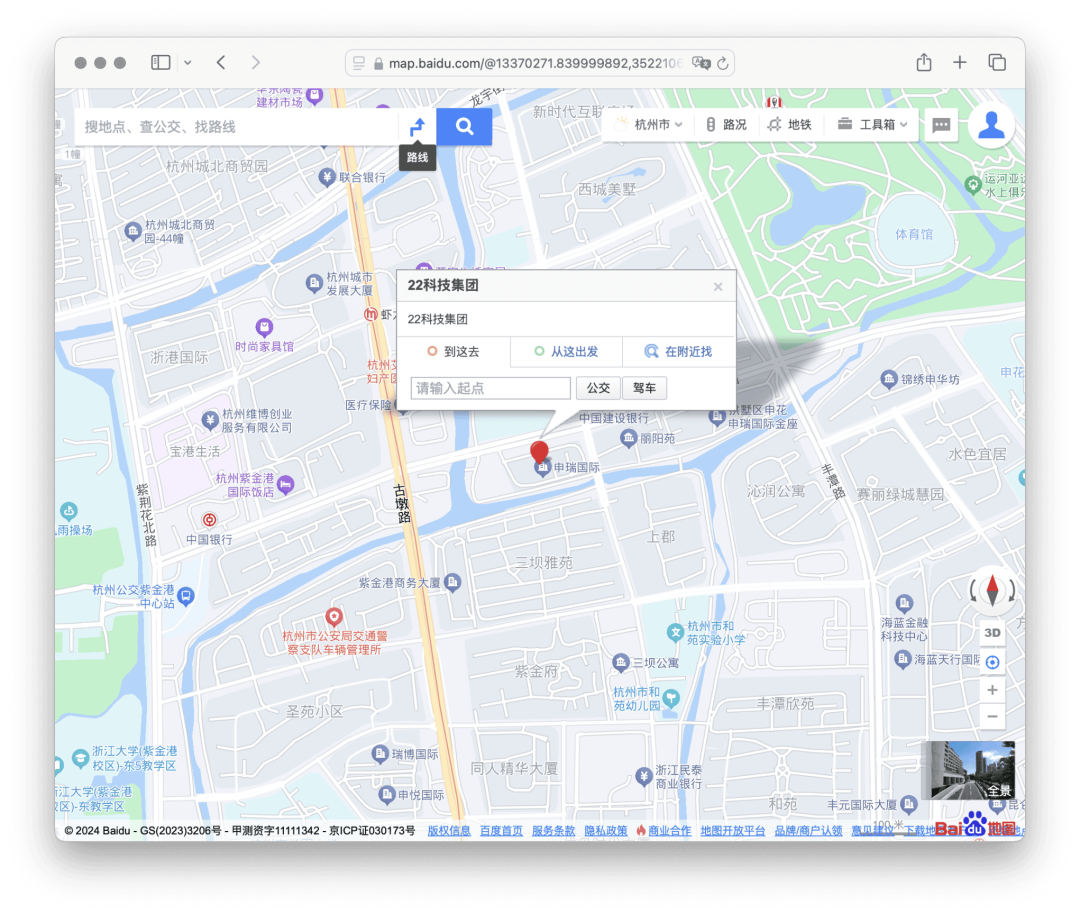Focus the main map search box

coord(236,127)
